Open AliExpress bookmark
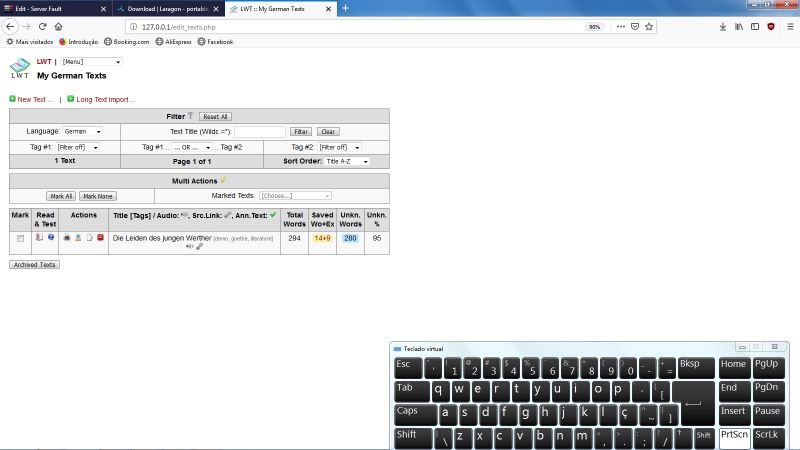Screen dimensions: 800x450 tap(173, 42)
